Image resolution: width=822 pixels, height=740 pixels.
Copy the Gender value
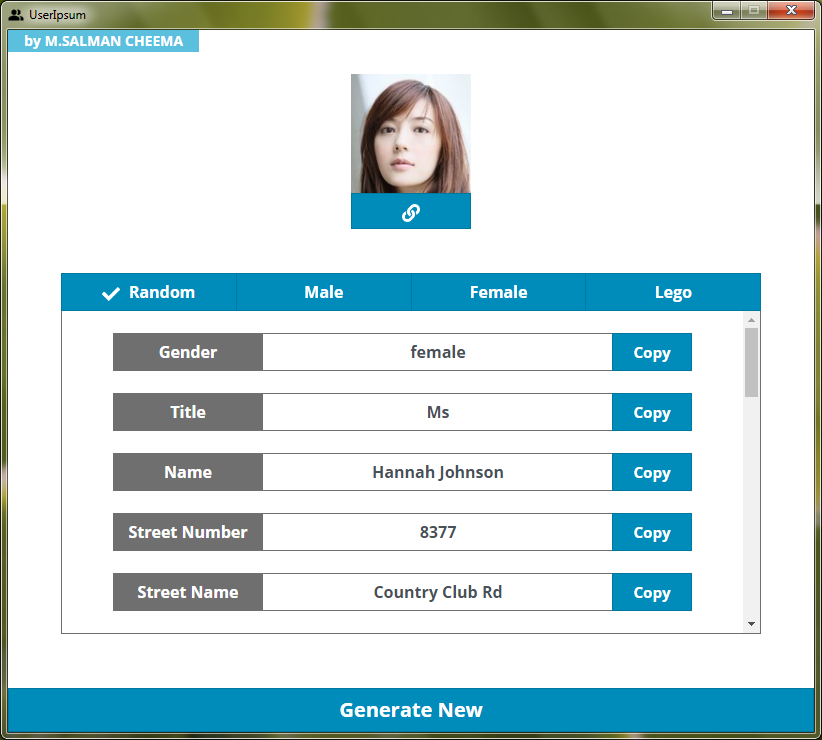[x=651, y=352]
